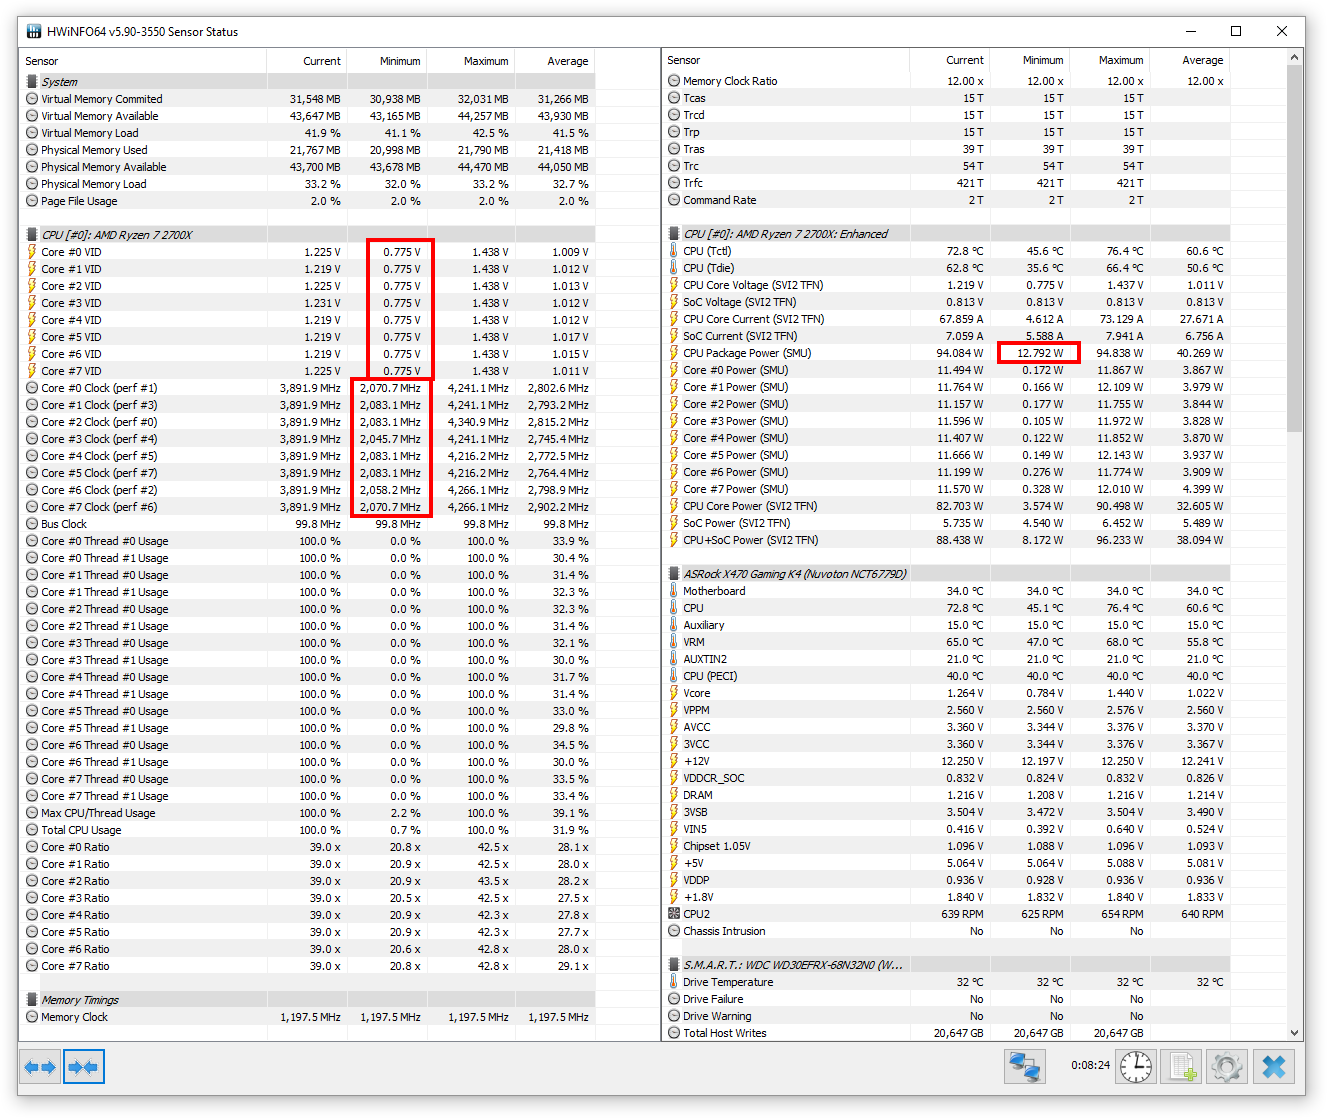Image resolution: width=1327 pixels, height=1118 pixels.
Task: Click the Total CPU Usage circle icon
Action: pyautogui.click(x=32, y=830)
